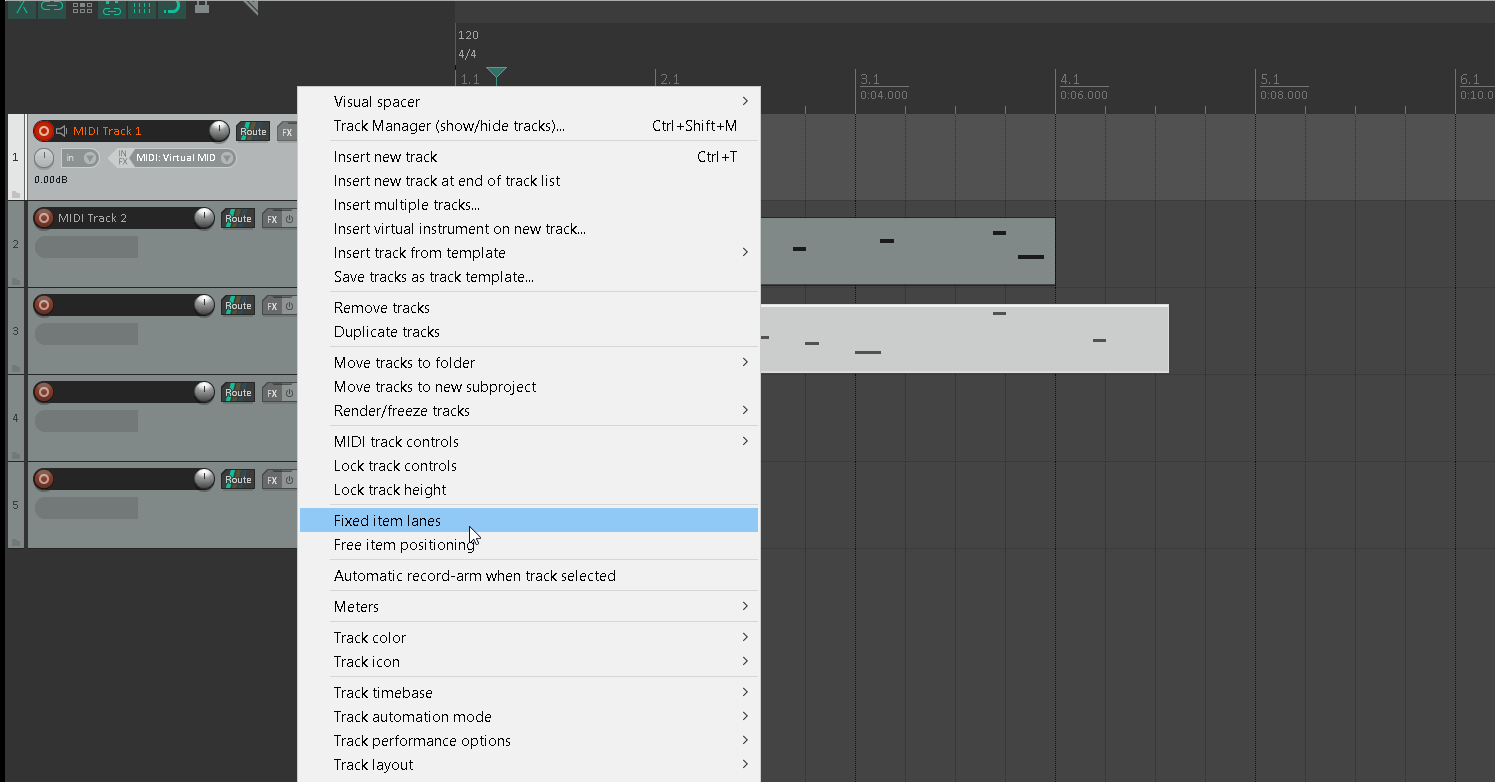This screenshot has width=1495, height=782.
Task: Select Fixed item lanes menu entry
Action: point(387,520)
